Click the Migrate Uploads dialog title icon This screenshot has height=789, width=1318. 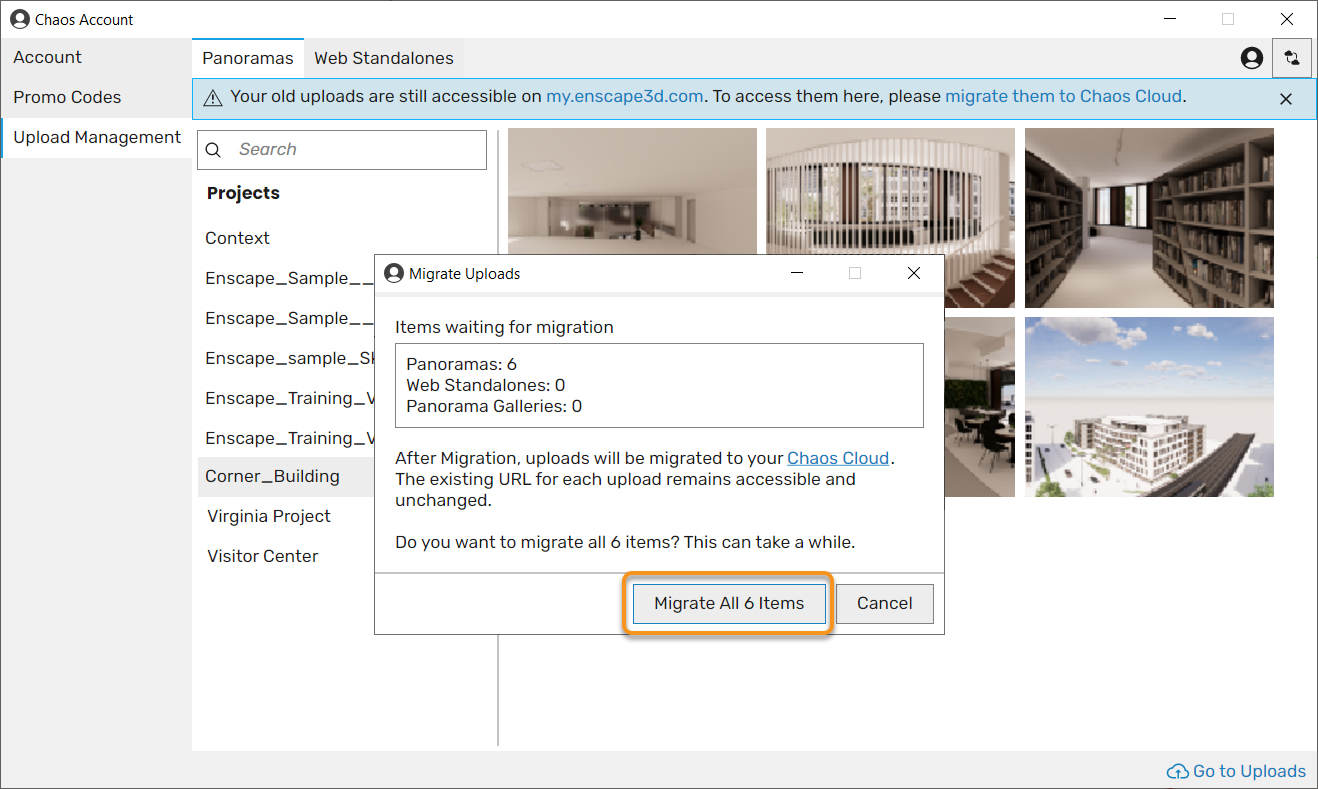(x=394, y=273)
